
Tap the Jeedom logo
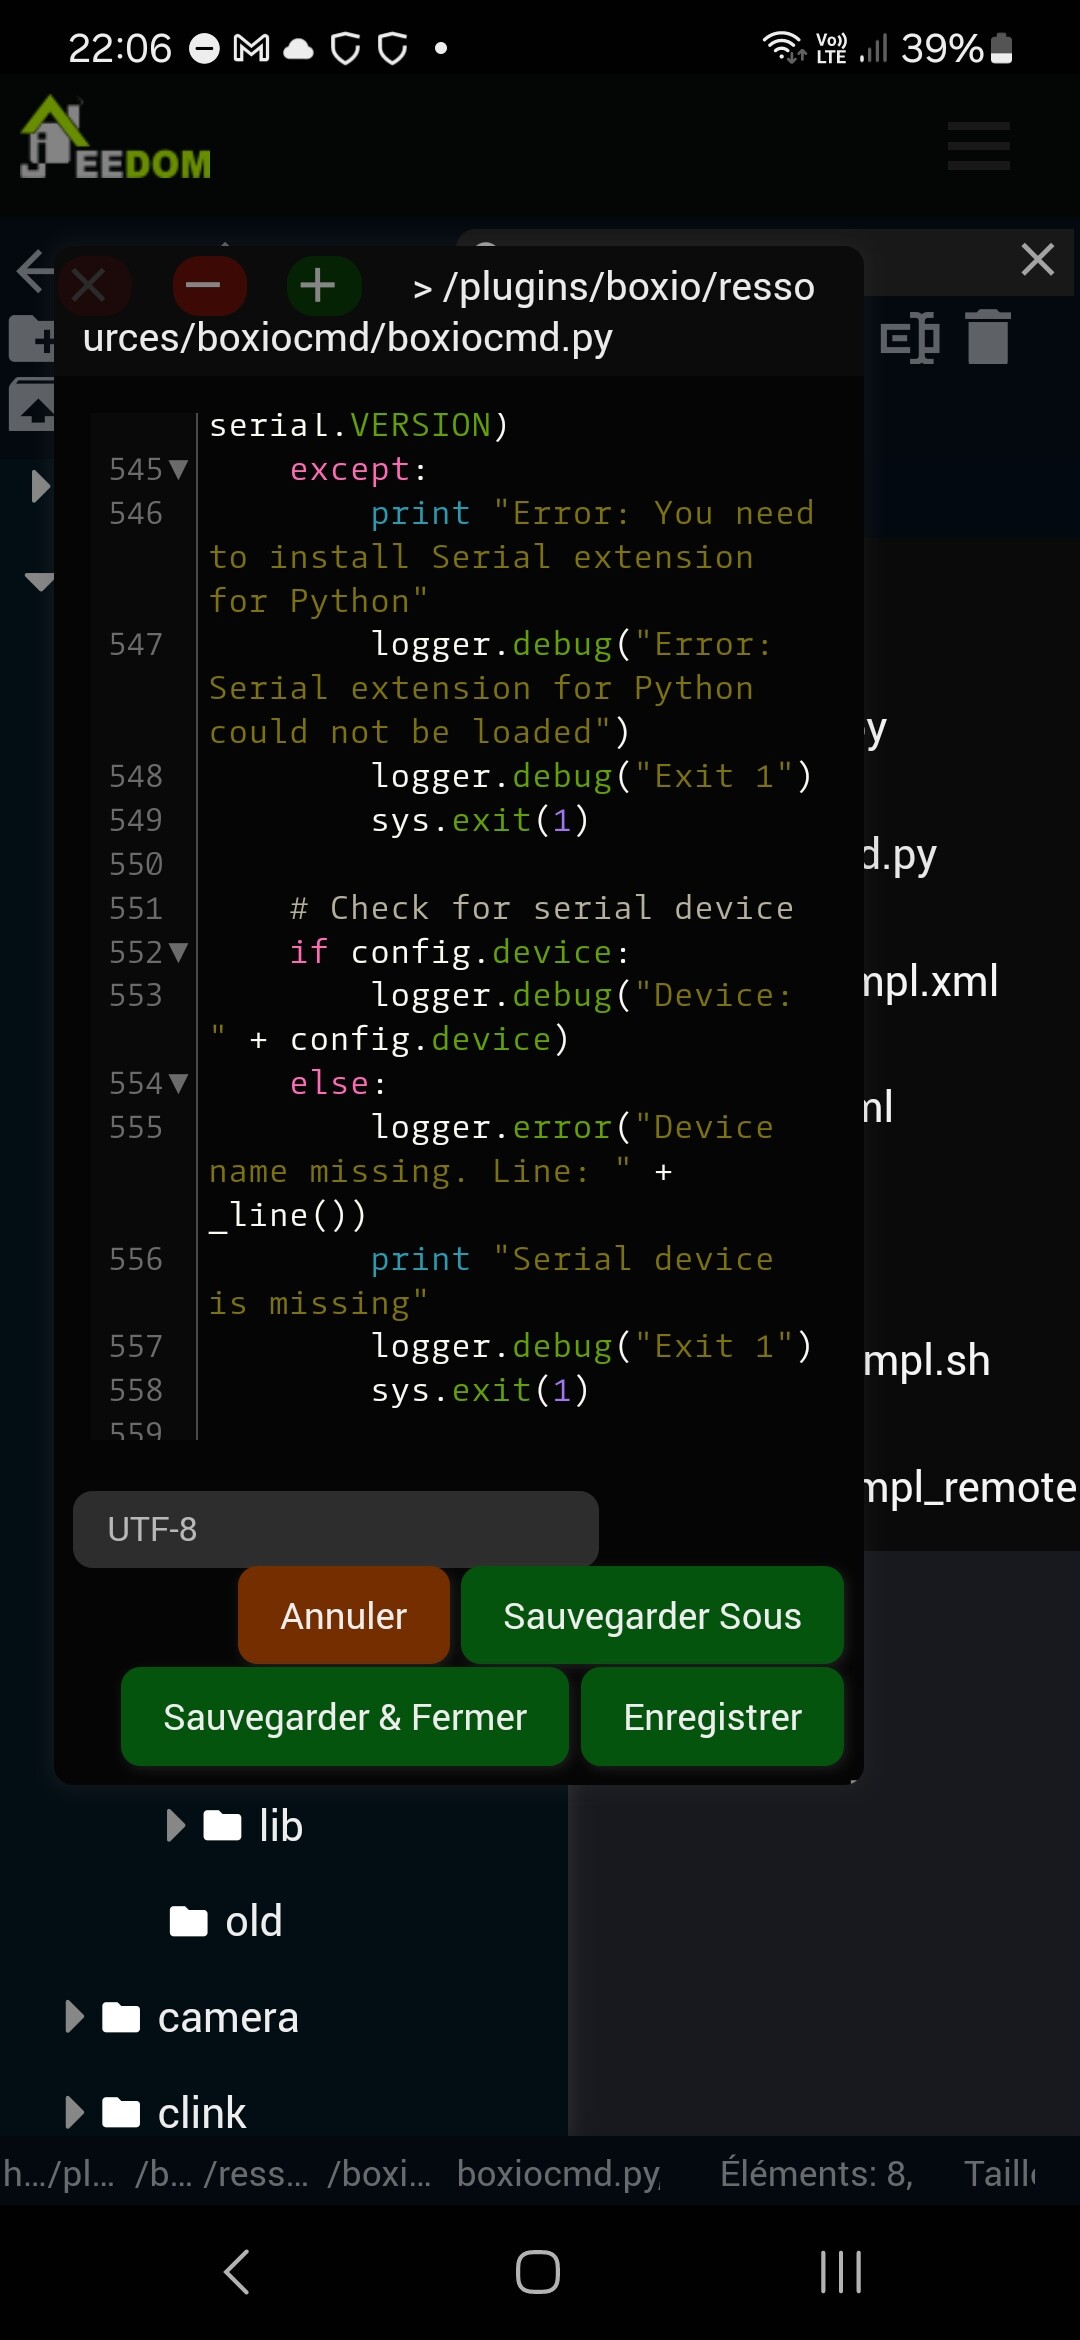[x=115, y=139]
